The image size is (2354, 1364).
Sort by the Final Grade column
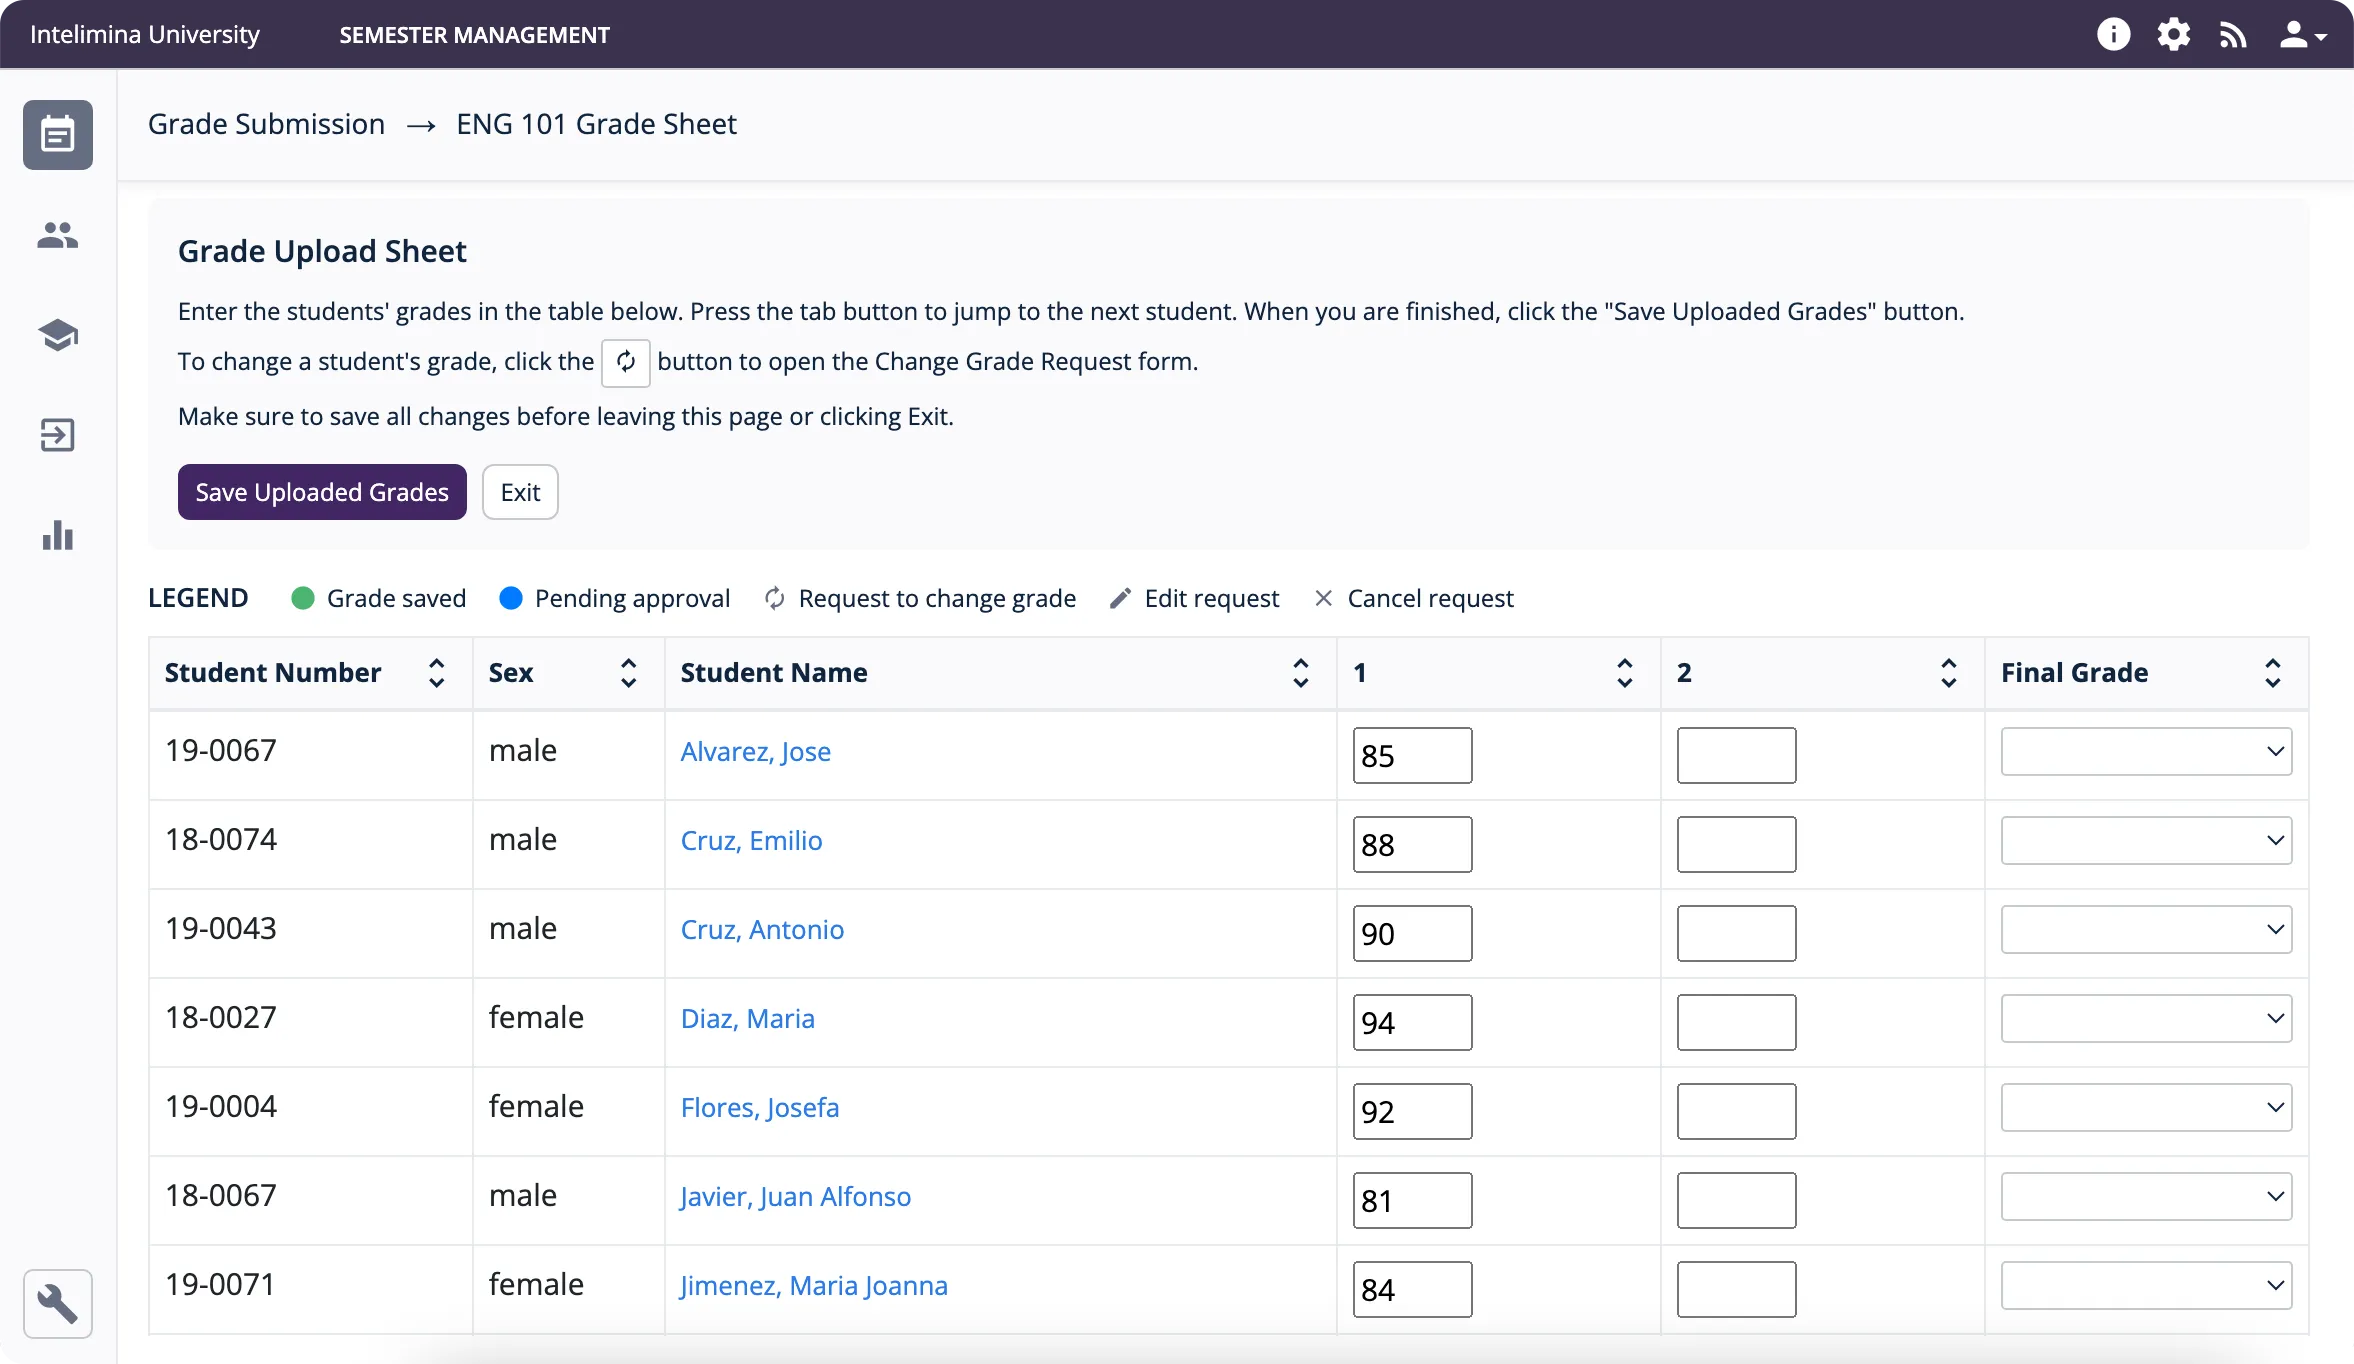click(2272, 673)
